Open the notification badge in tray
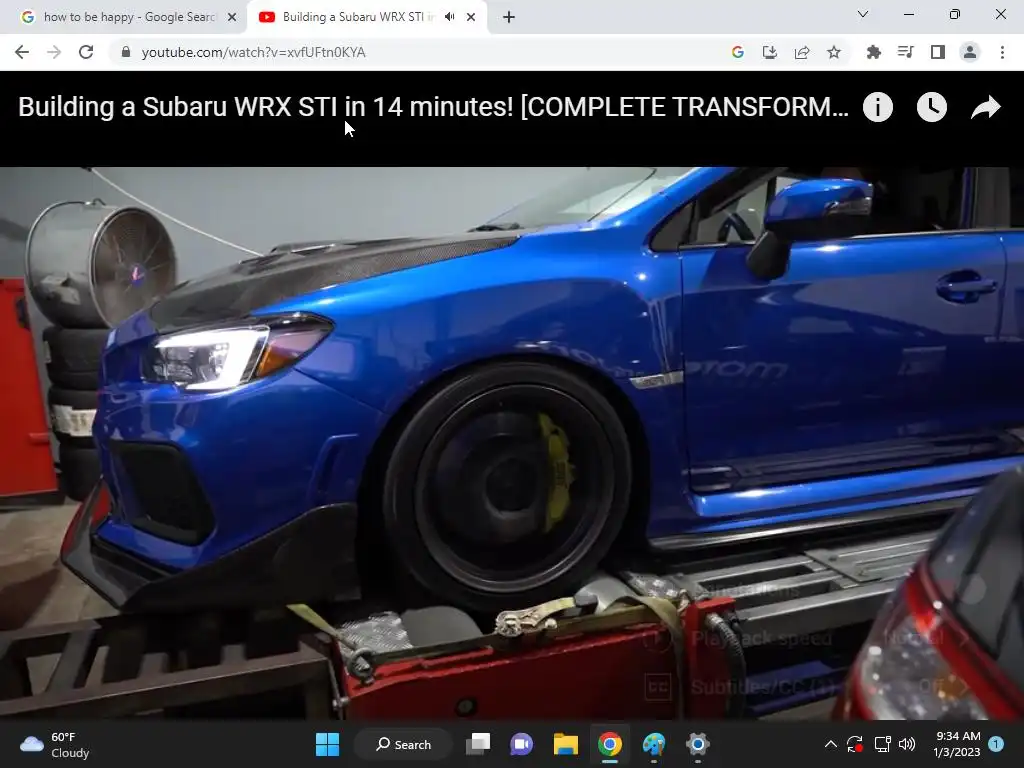The height and width of the screenshot is (768, 1024). tap(996, 744)
